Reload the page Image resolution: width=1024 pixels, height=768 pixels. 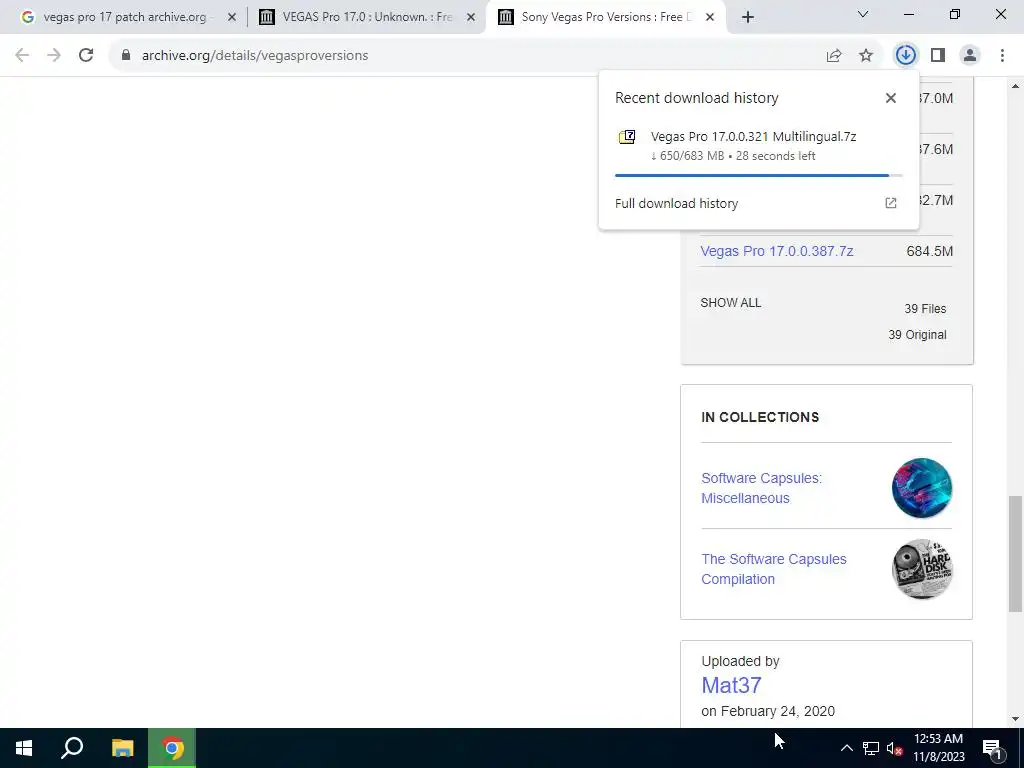pyautogui.click(x=86, y=56)
